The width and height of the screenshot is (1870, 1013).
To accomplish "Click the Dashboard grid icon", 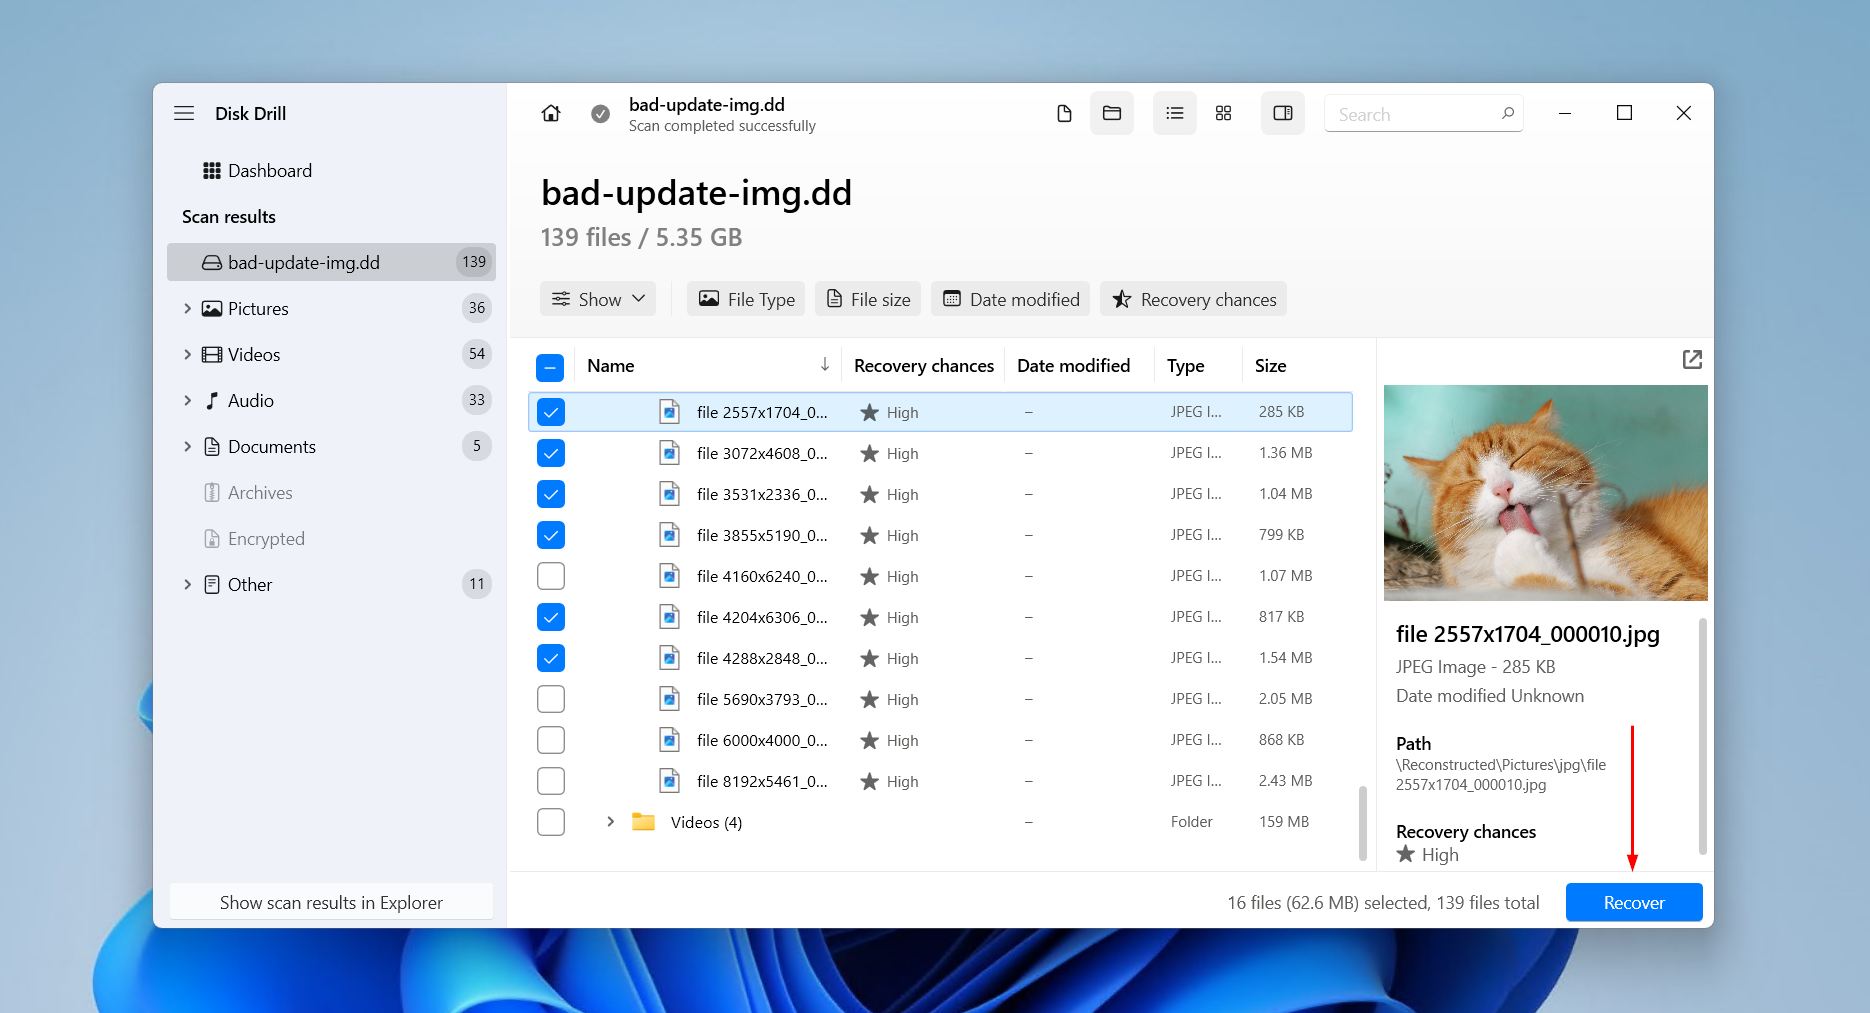I will tap(212, 171).
